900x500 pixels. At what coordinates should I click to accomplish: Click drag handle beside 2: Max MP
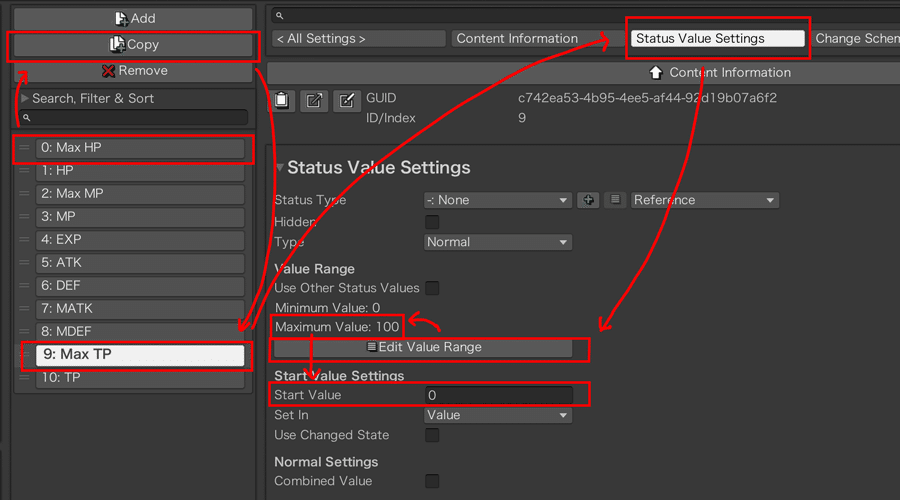pos(24,193)
